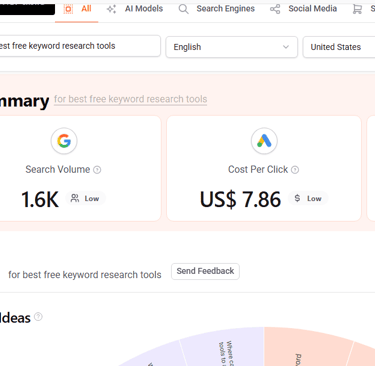Click the Search Volume label

58,170
